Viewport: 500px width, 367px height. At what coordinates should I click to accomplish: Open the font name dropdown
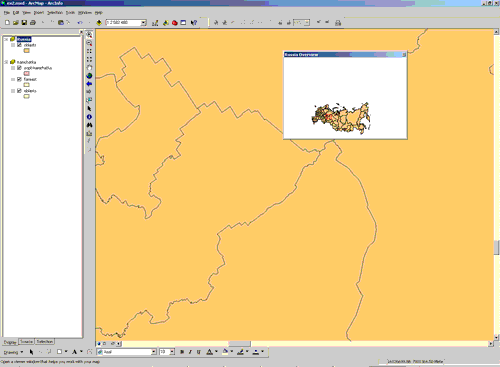coord(154,352)
